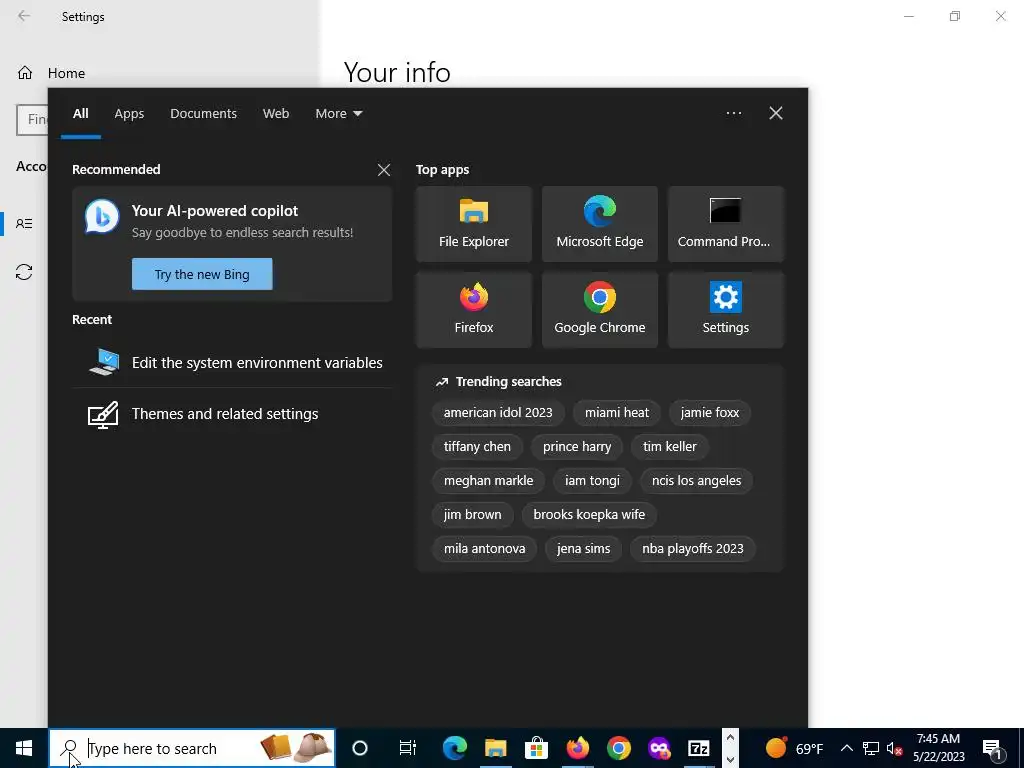Open Task View on taskbar
This screenshot has width=1024, height=768.
coord(408,748)
